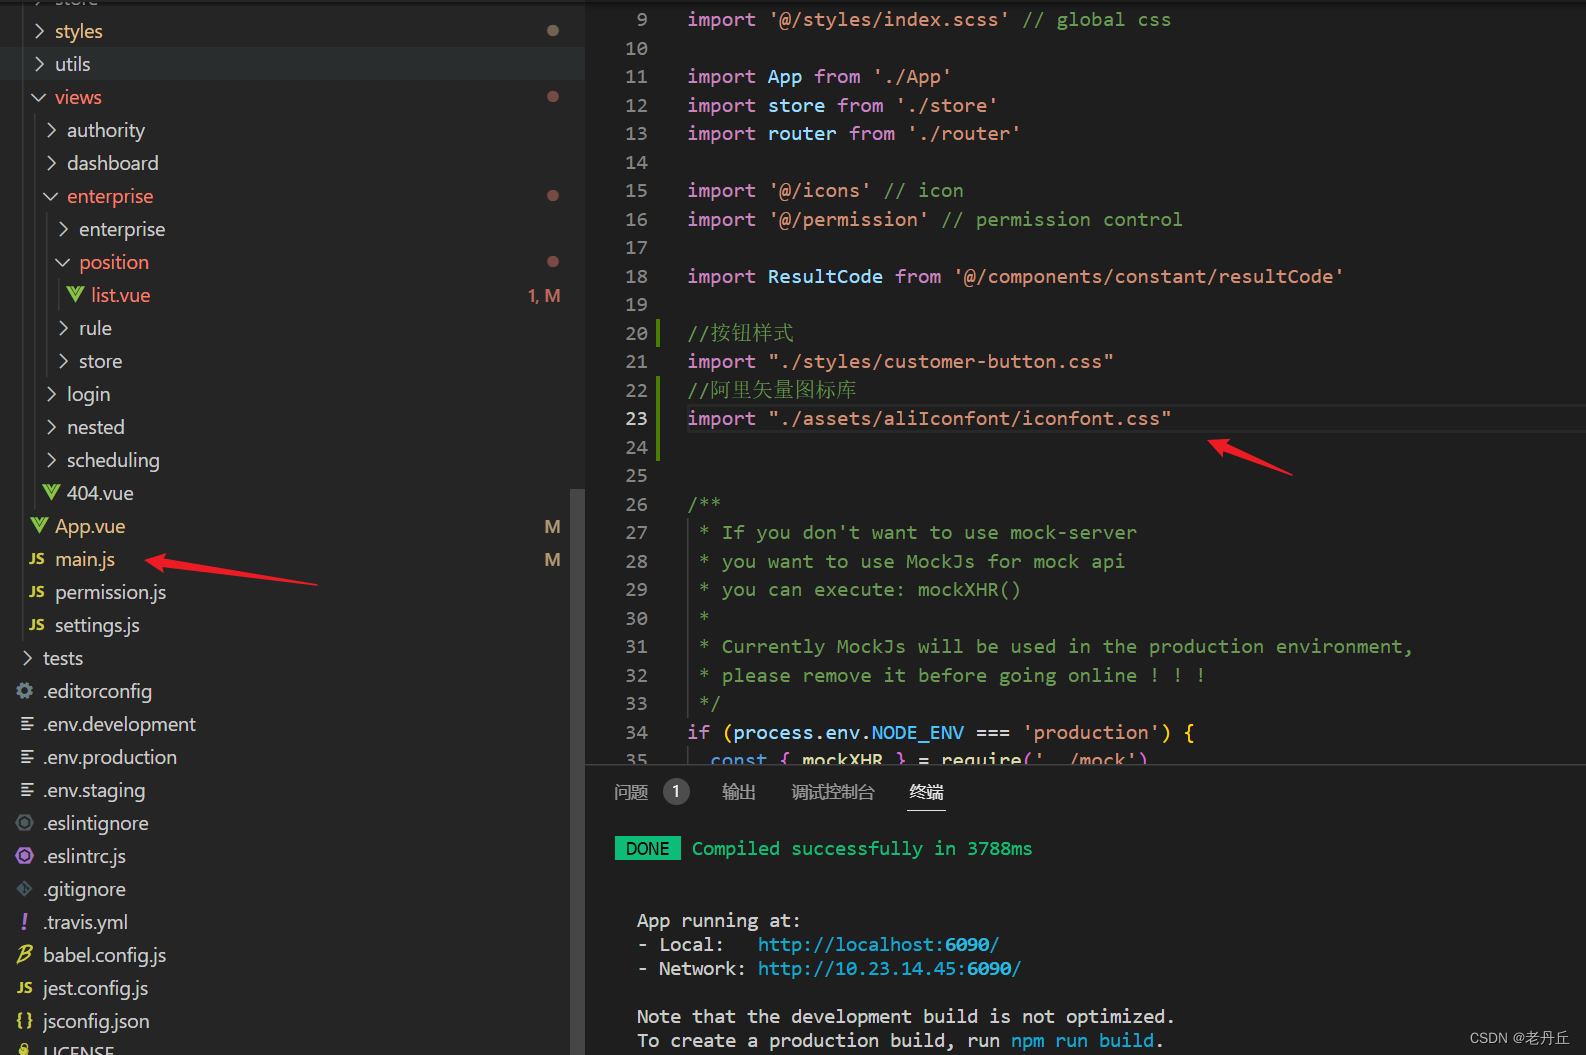Click line number 21 in the gutter

pos(636,361)
